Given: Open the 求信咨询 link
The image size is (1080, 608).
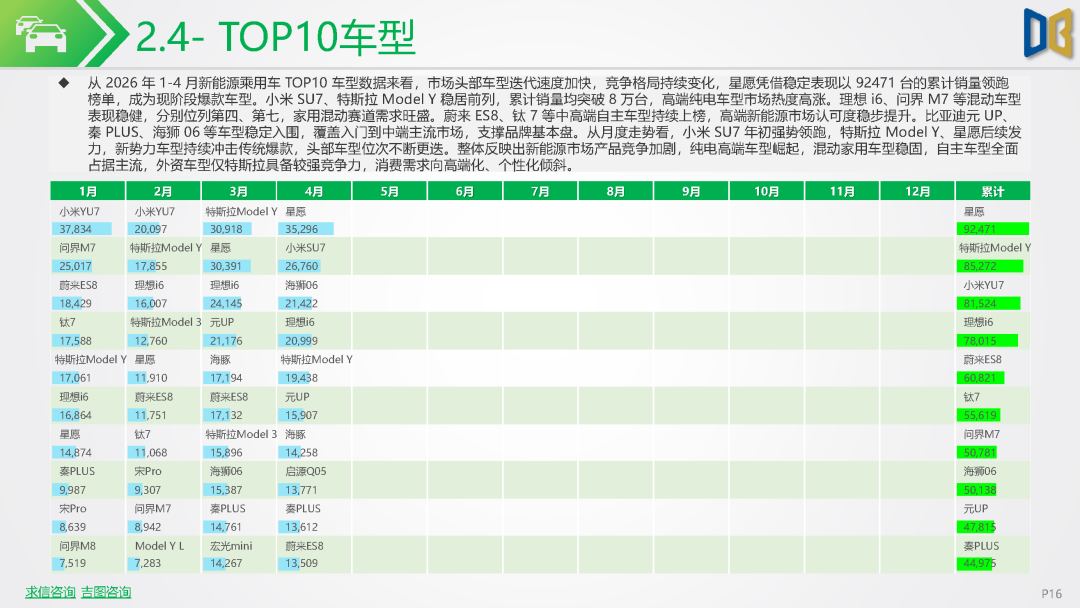Looking at the screenshot, I should pos(50,592).
